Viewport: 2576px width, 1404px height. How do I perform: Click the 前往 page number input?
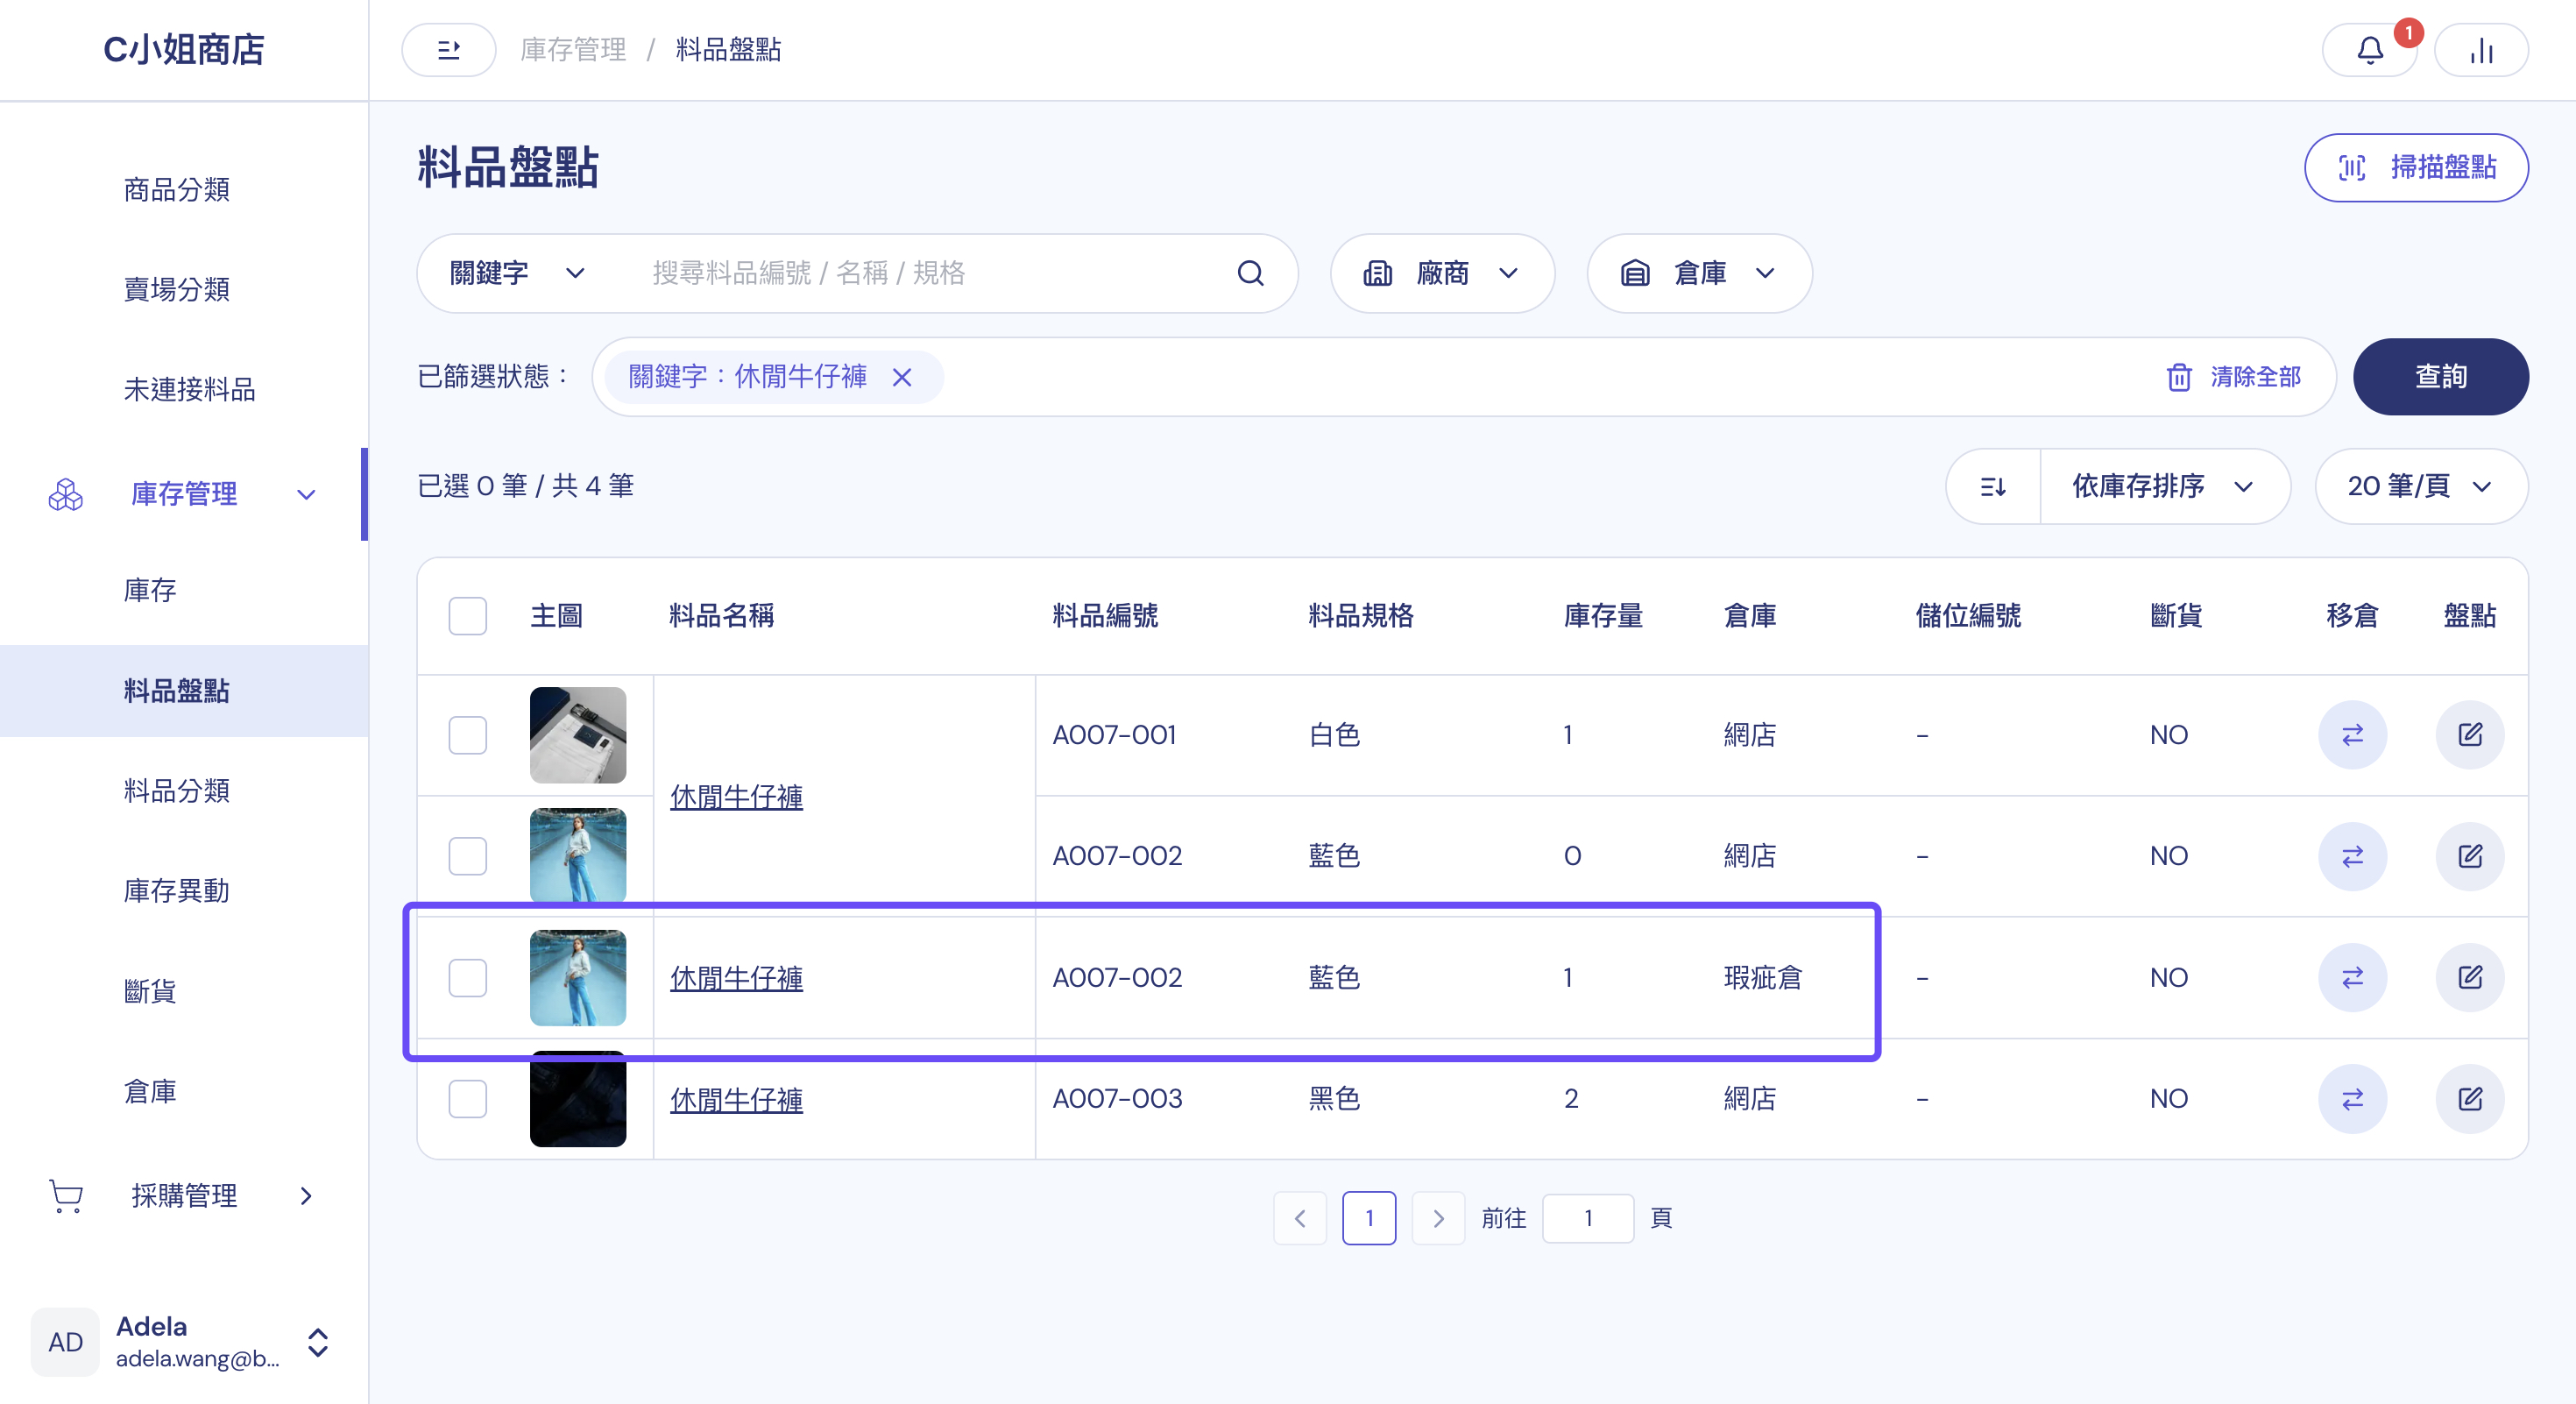coord(1588,1218)
